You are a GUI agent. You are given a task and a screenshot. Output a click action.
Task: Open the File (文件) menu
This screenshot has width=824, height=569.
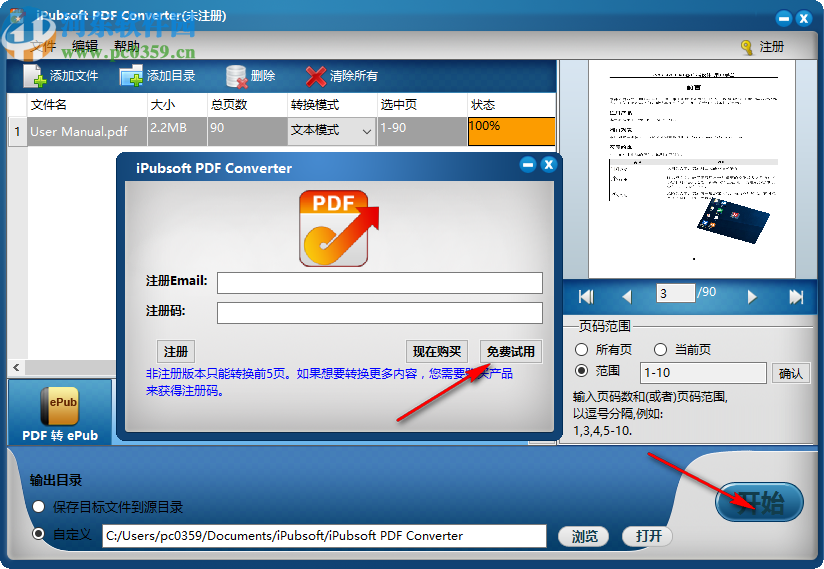pyautogui.click(x=43, y=46)
